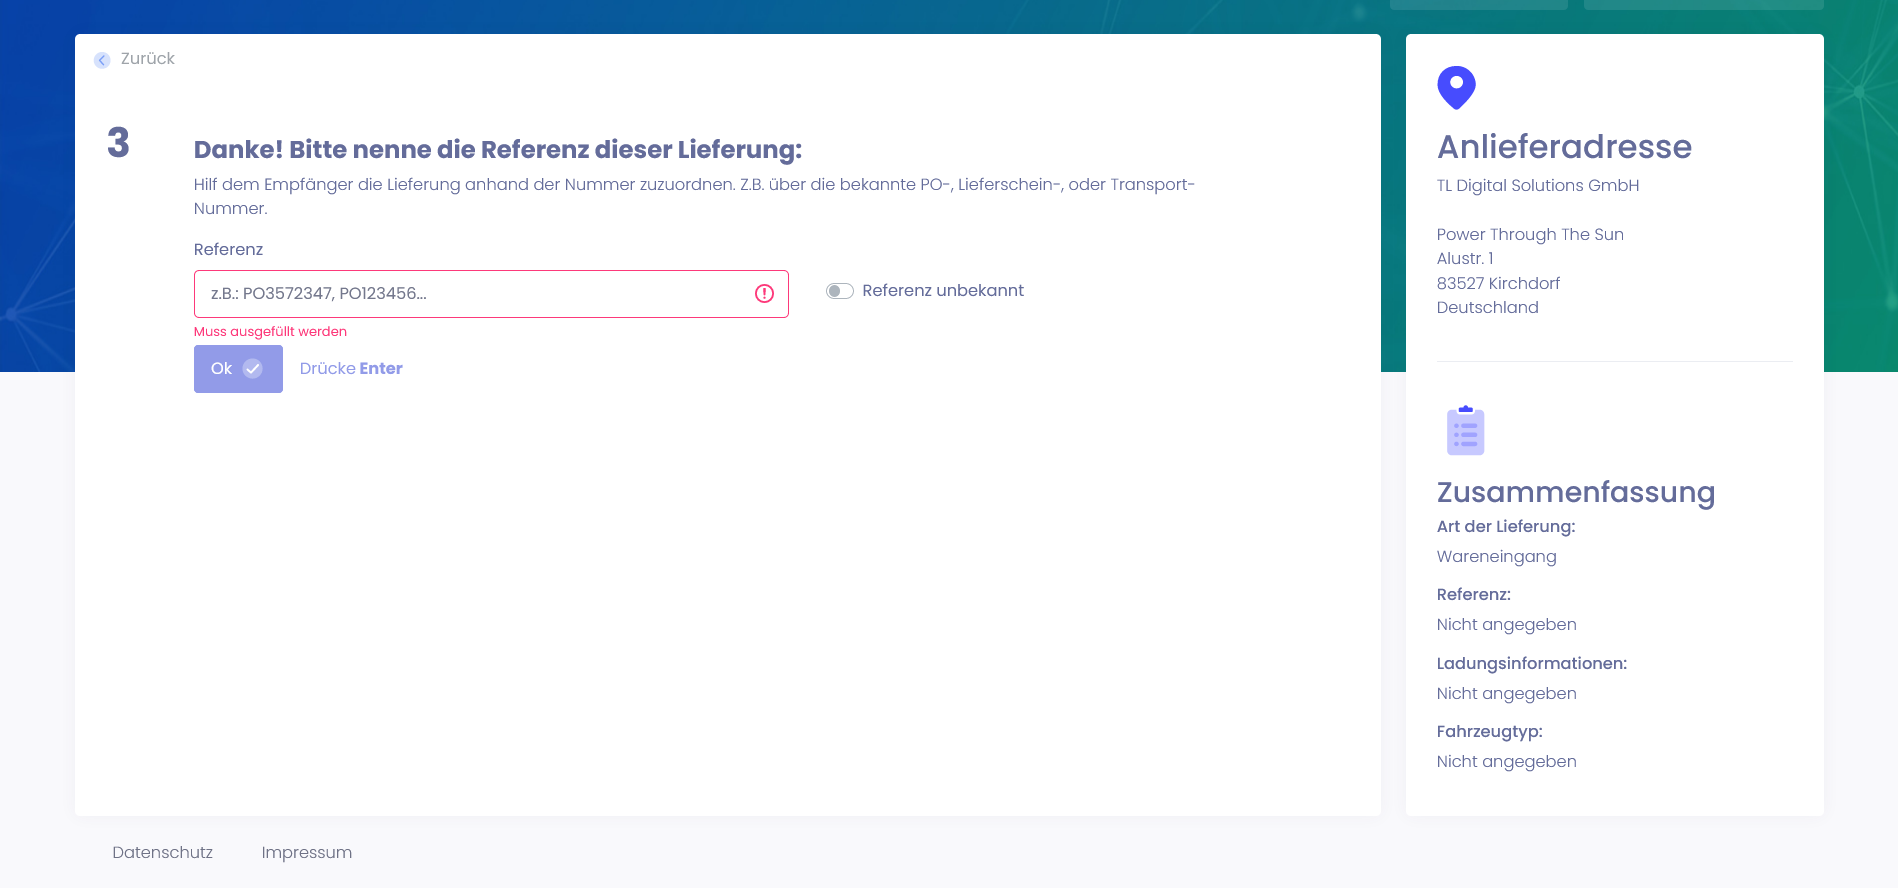Click the Drücke Enter hint
Image resolution: width=1898 pixels, height=888 pixels.
tap(351, 369)
